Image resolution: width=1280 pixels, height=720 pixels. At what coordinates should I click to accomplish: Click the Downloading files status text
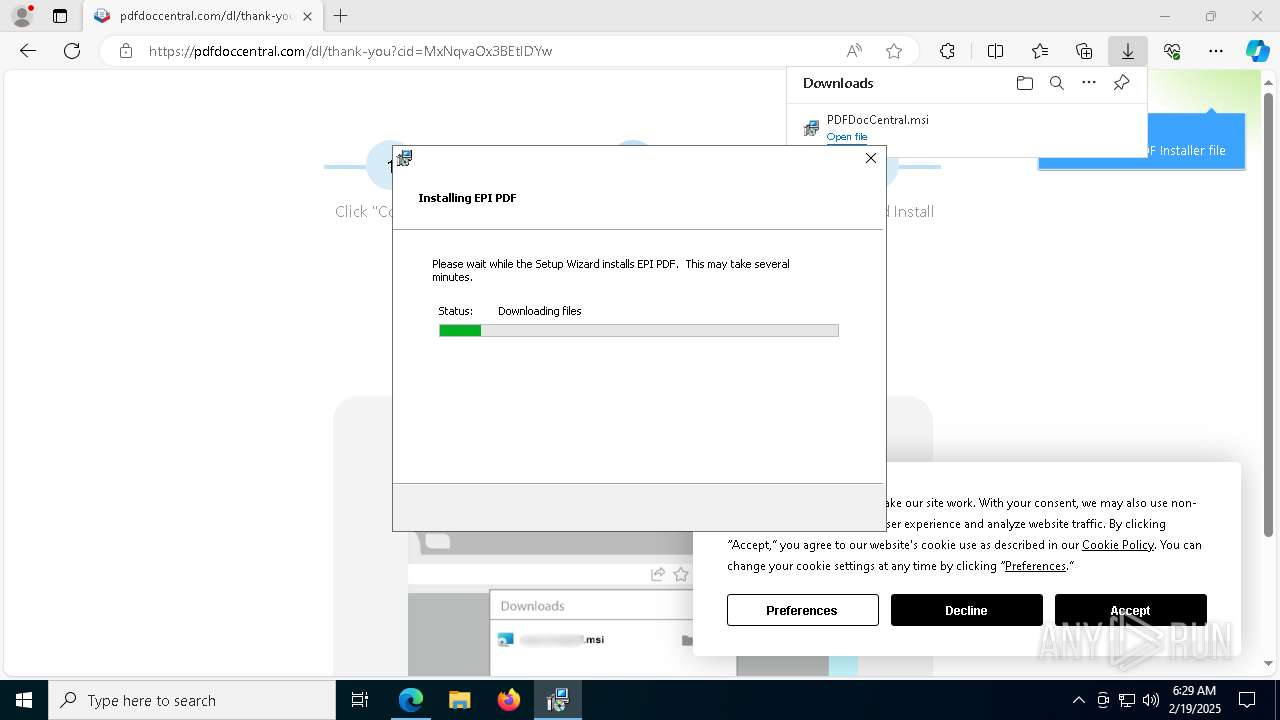[540, 311]
